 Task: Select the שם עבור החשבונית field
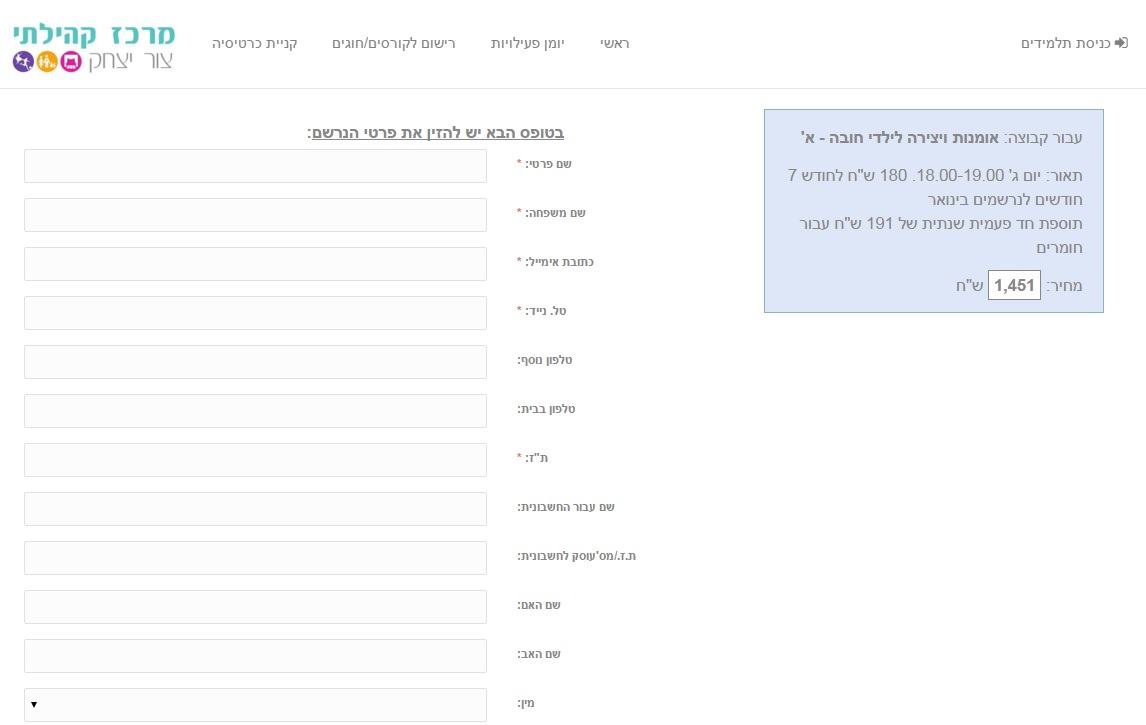(x=255, y=509)
